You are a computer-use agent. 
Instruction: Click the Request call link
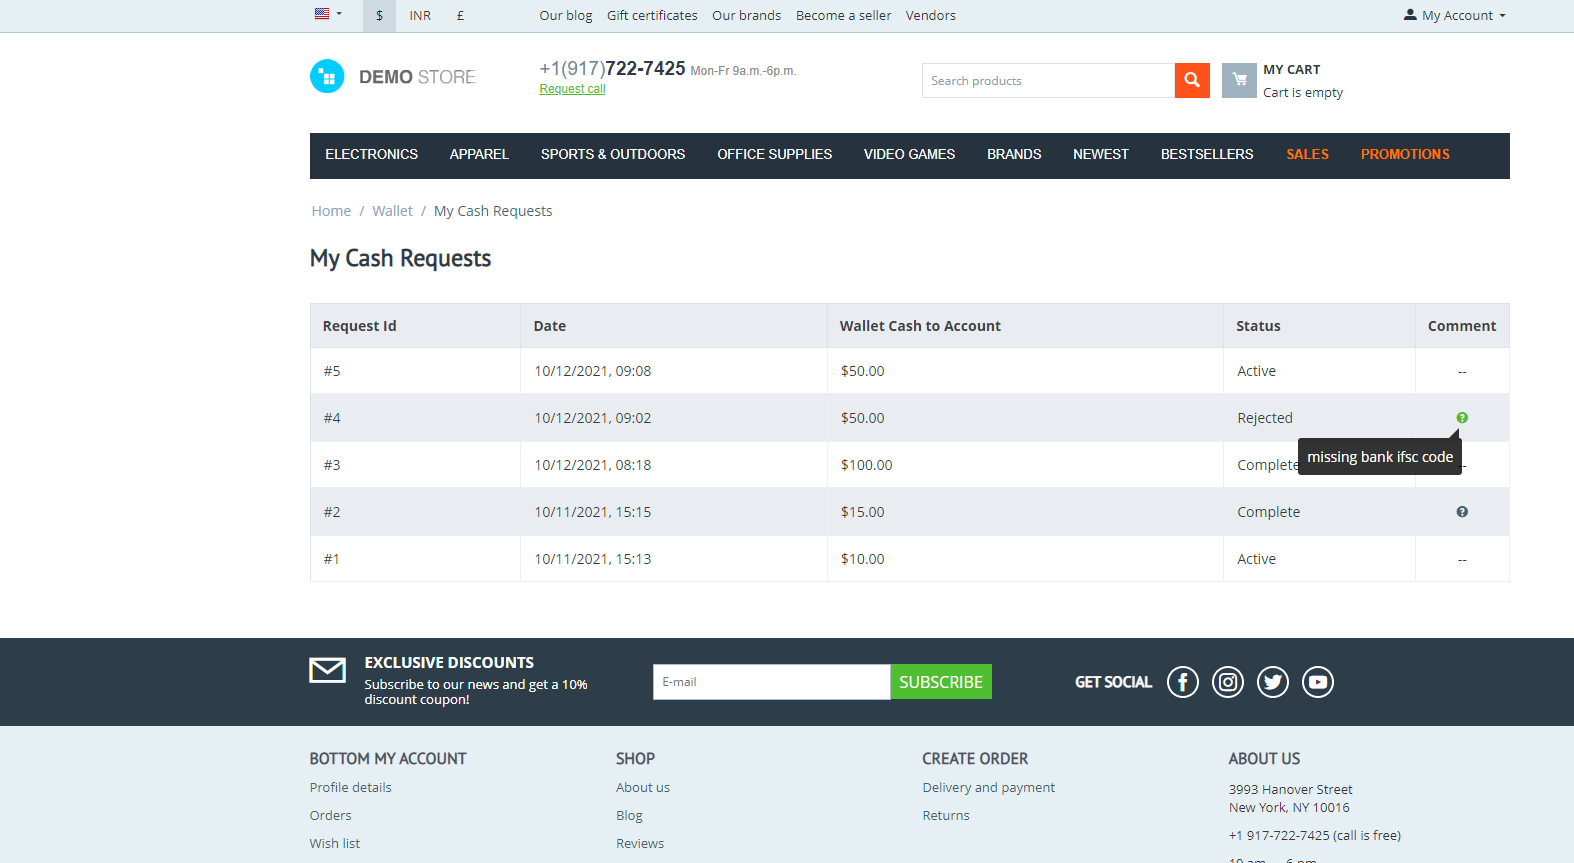(x=572, y=89)
